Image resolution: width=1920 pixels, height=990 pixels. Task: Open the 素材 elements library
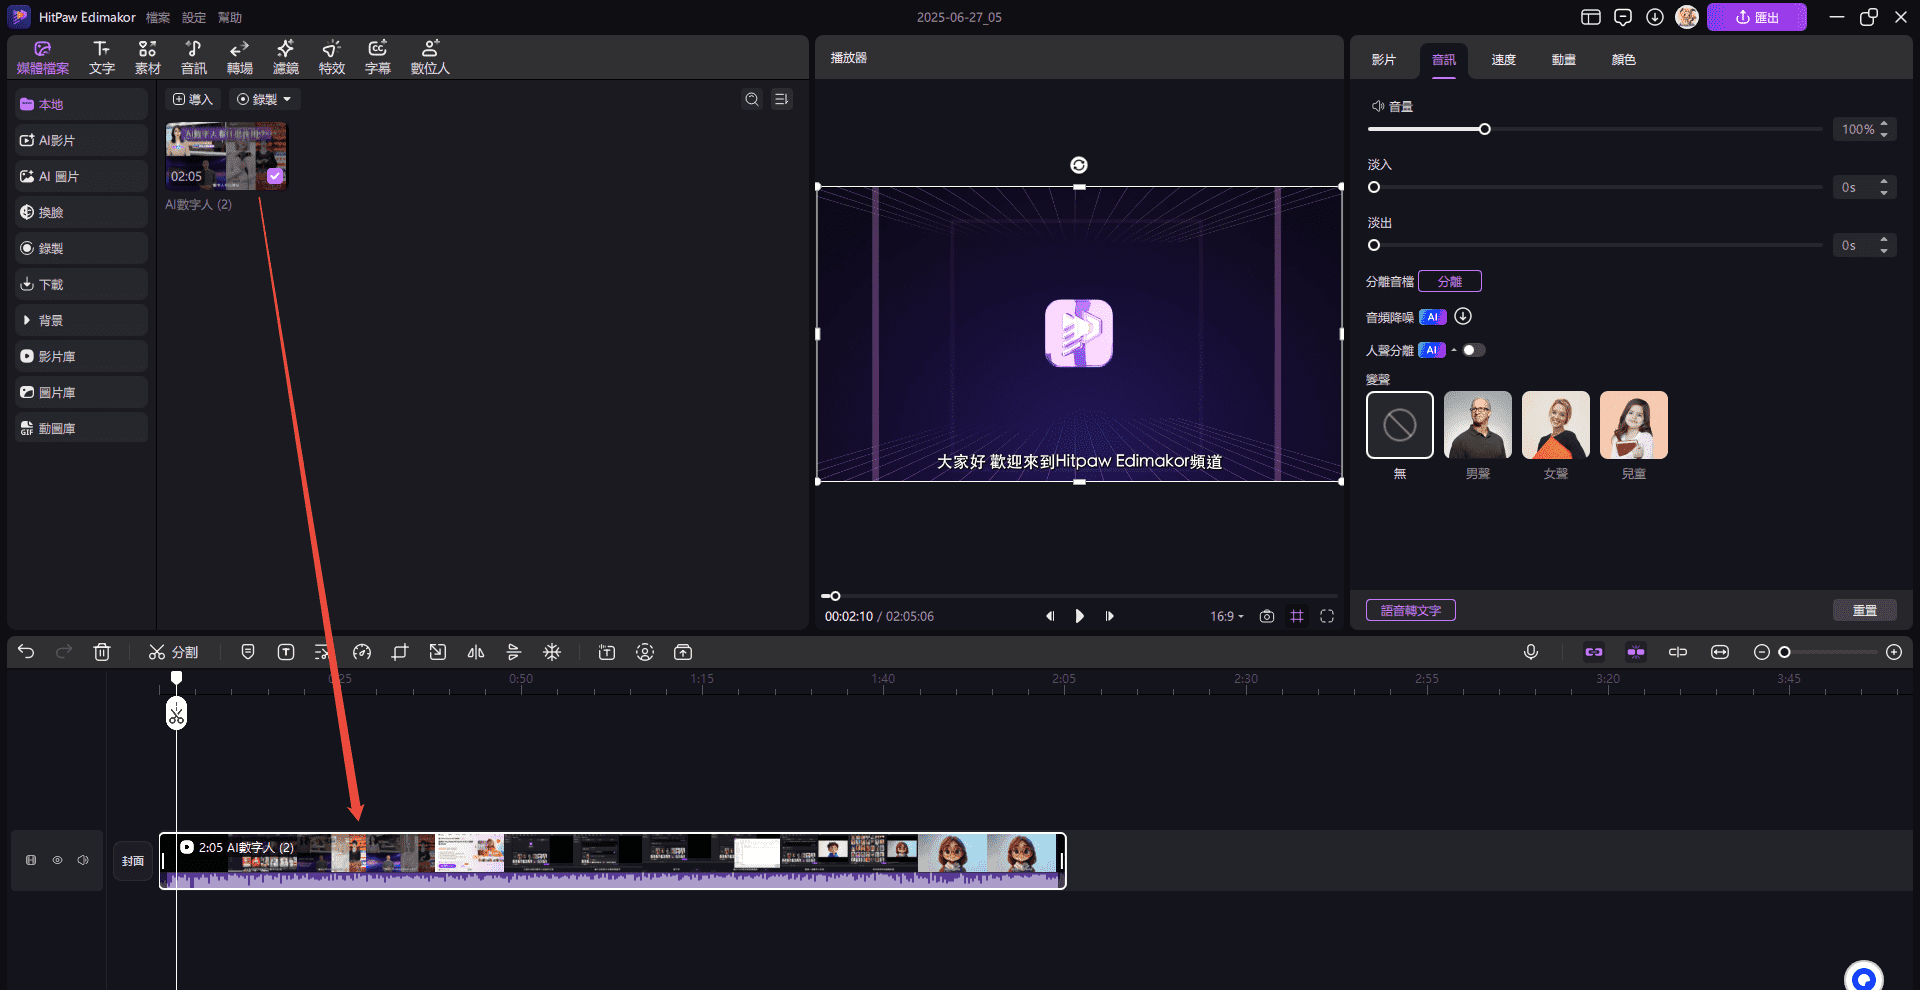point(147,58)
